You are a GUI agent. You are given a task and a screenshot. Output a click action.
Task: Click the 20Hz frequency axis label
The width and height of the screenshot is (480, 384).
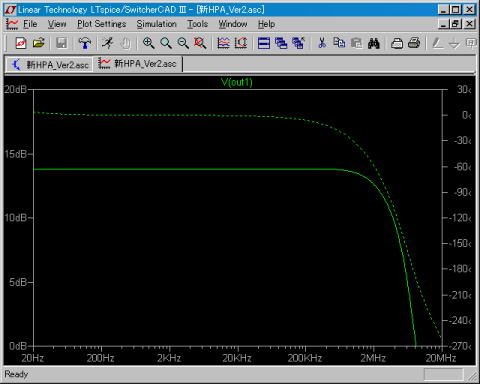[x=33, y=358]
